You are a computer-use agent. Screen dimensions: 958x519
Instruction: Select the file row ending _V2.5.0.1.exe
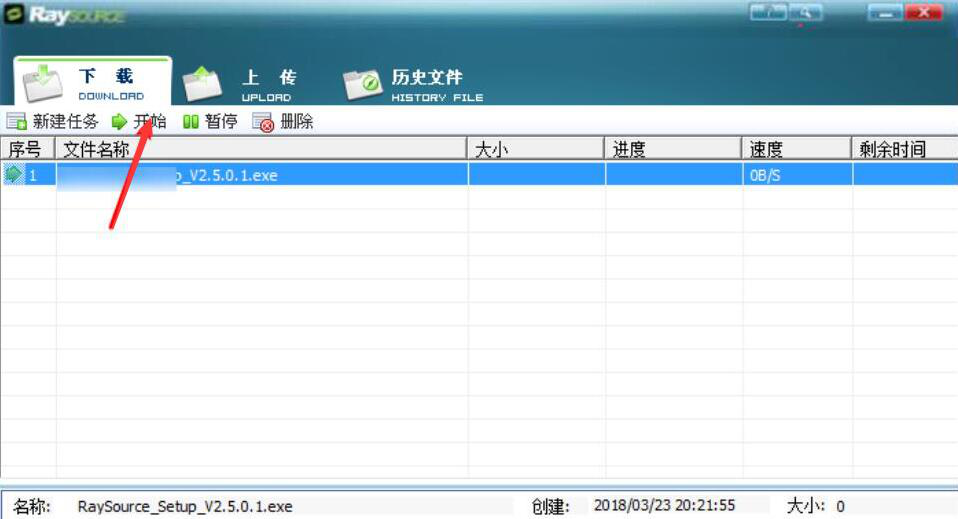[x=479, y=174]
